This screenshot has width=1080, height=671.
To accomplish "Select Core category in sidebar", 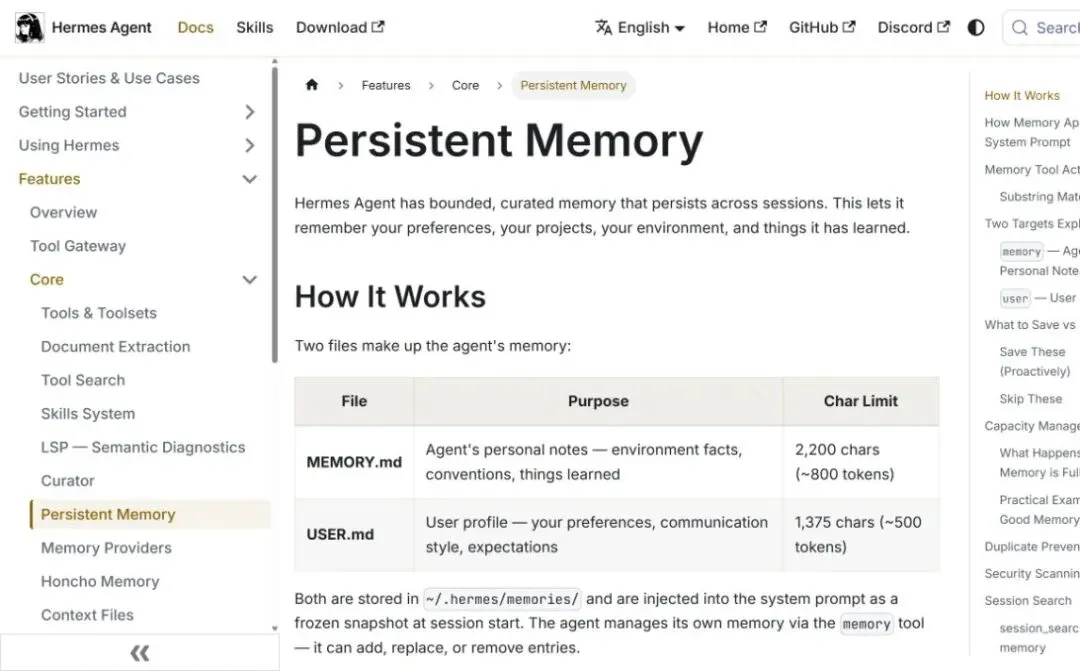I will 47,280.
